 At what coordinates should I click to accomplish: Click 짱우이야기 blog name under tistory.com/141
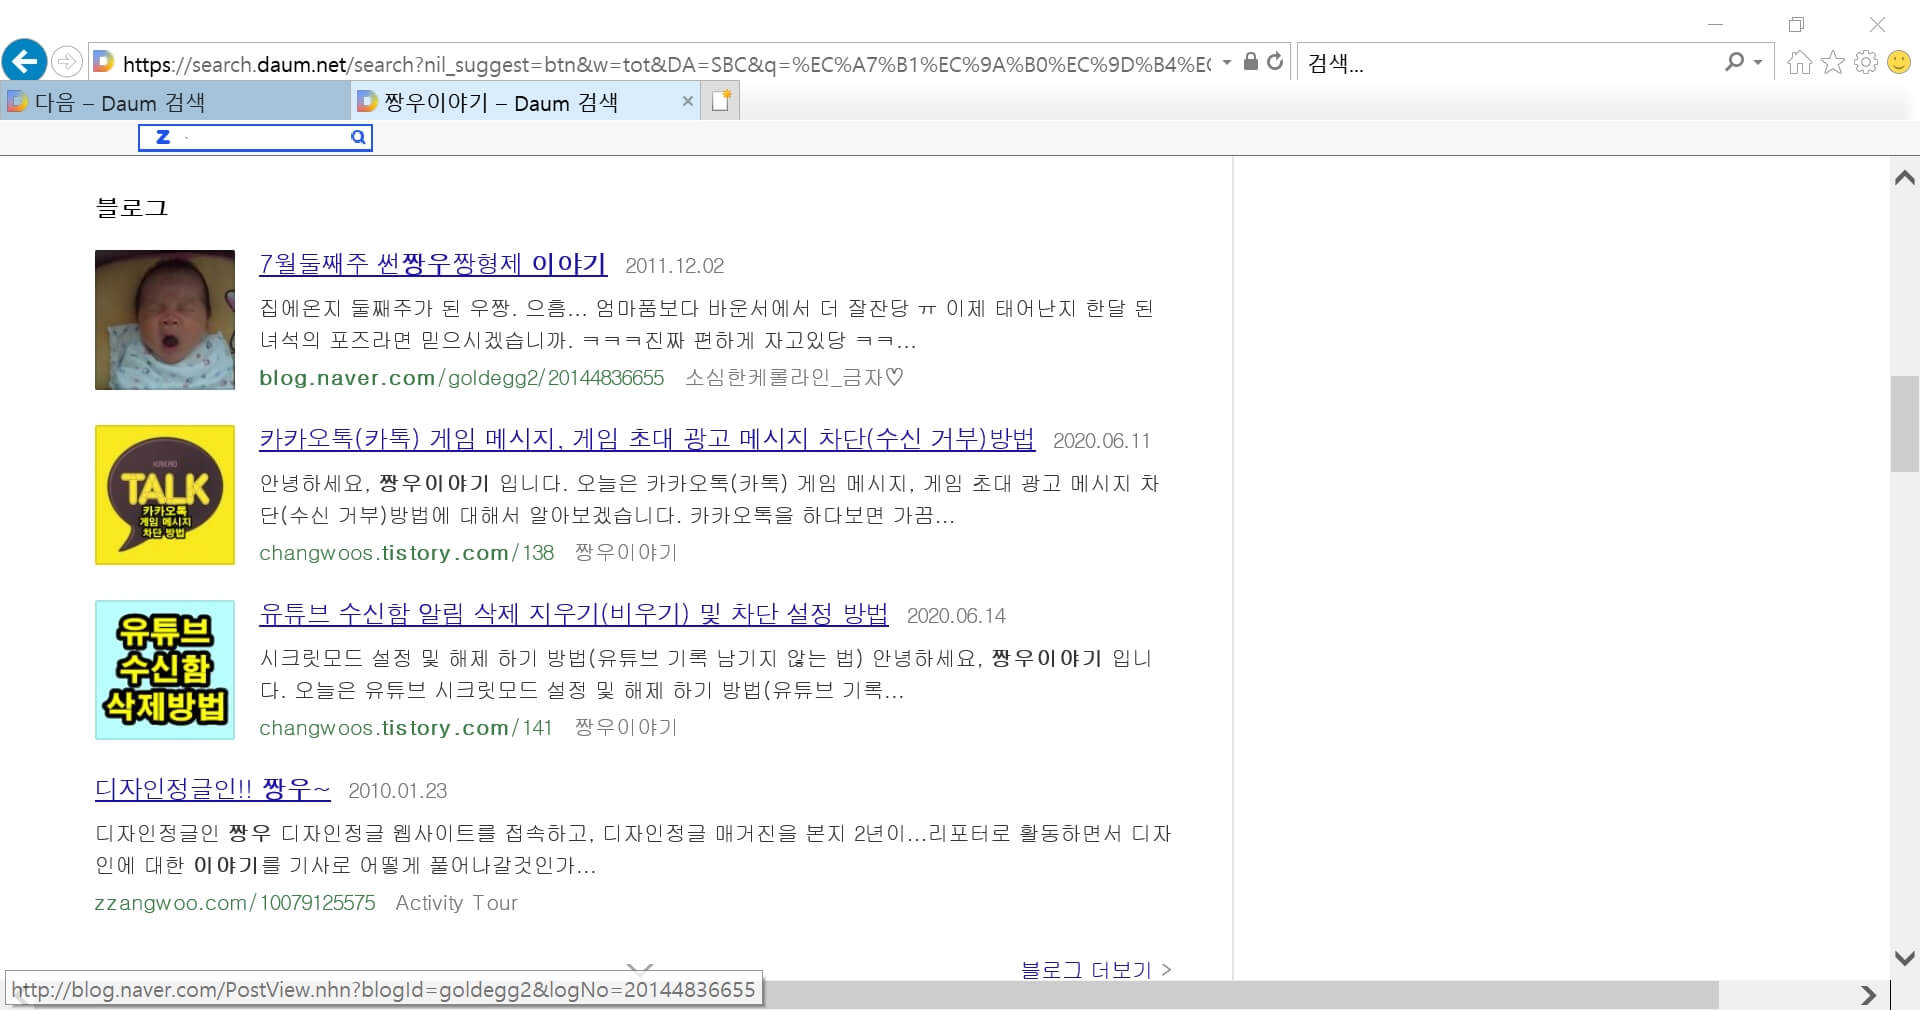626,728
